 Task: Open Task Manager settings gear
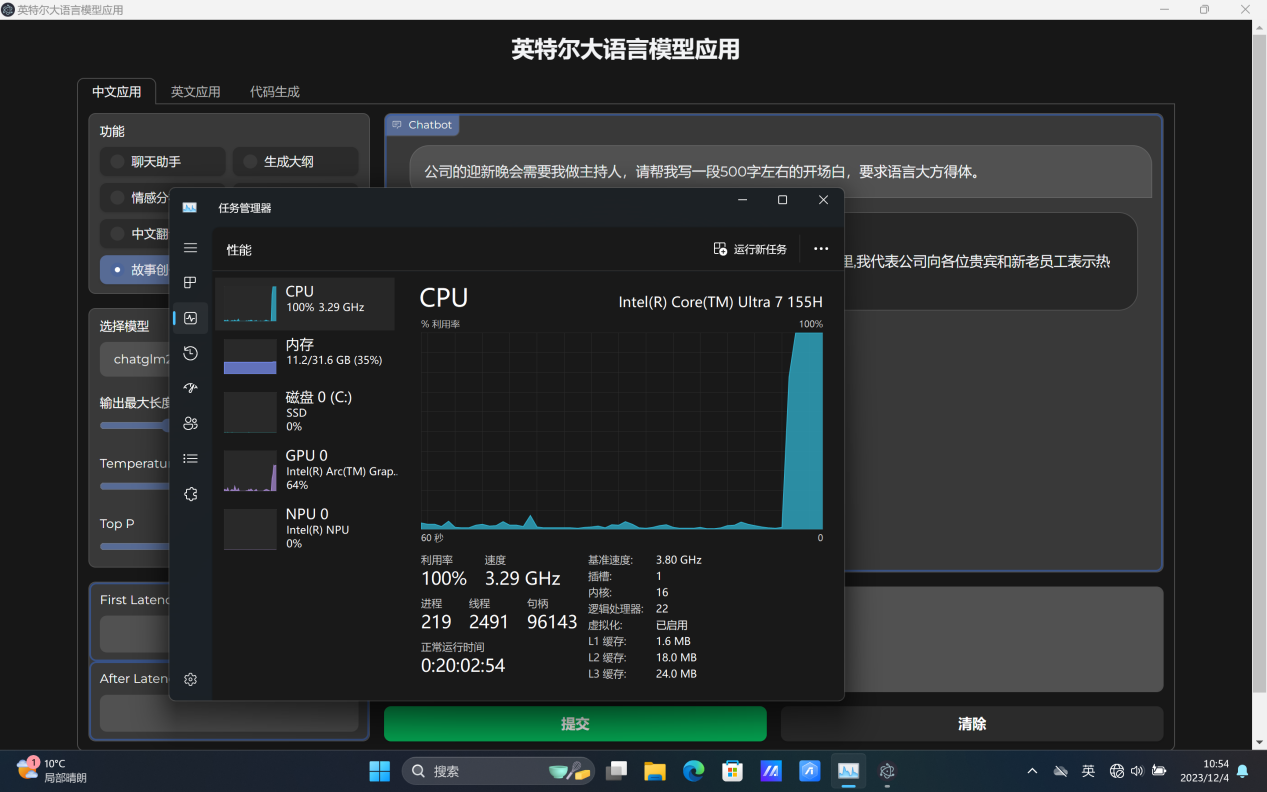(x=190, y=679)
